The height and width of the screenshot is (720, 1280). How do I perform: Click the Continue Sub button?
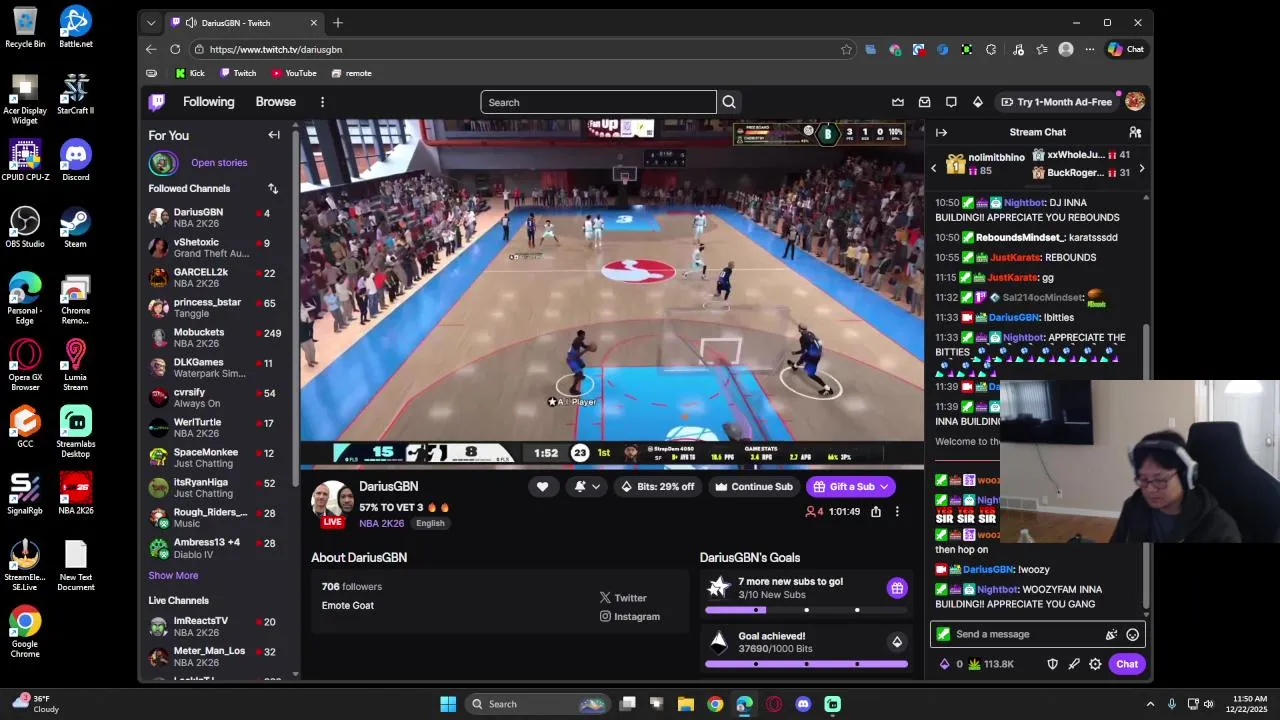(754, 487)
